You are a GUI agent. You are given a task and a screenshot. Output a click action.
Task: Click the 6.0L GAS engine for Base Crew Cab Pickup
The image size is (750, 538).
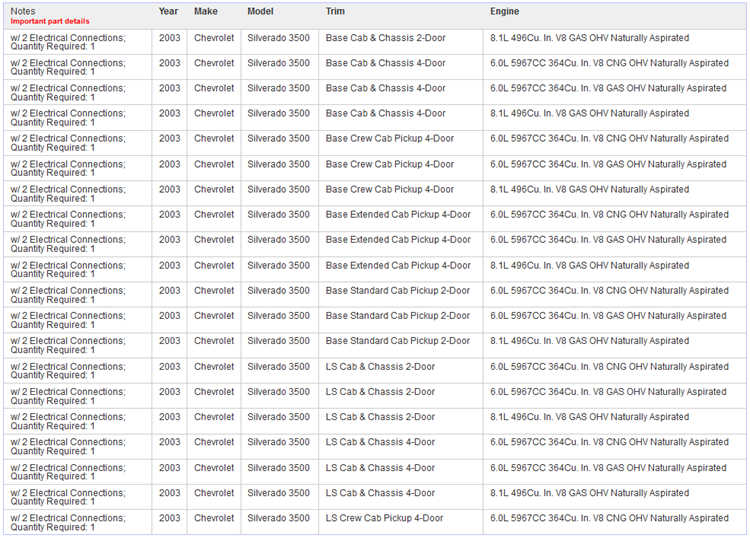tap(608, 164)
